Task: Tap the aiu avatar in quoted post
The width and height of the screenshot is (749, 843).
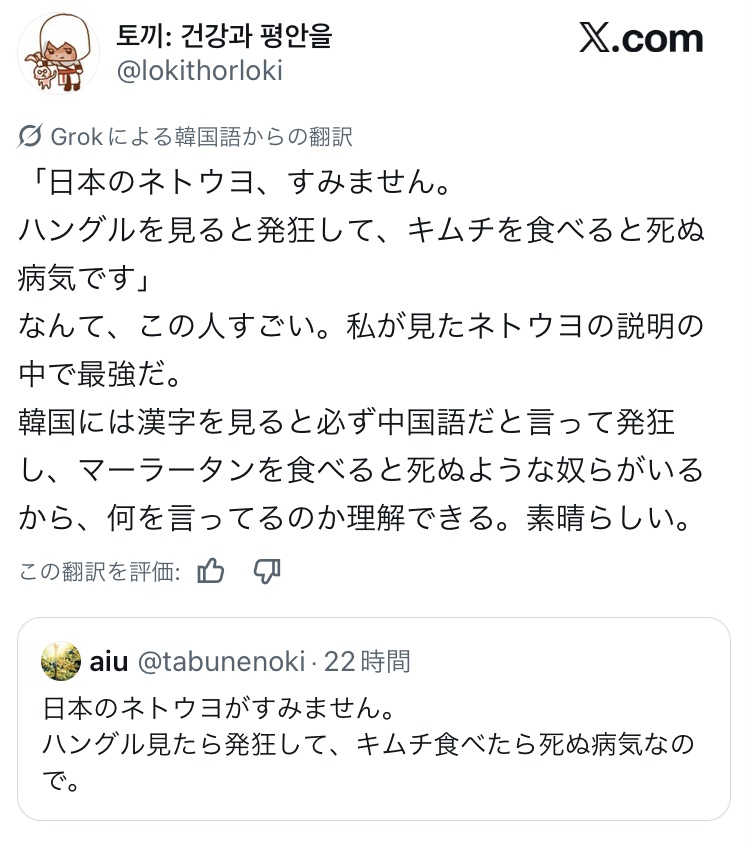Action: click(x=61, y=661)
